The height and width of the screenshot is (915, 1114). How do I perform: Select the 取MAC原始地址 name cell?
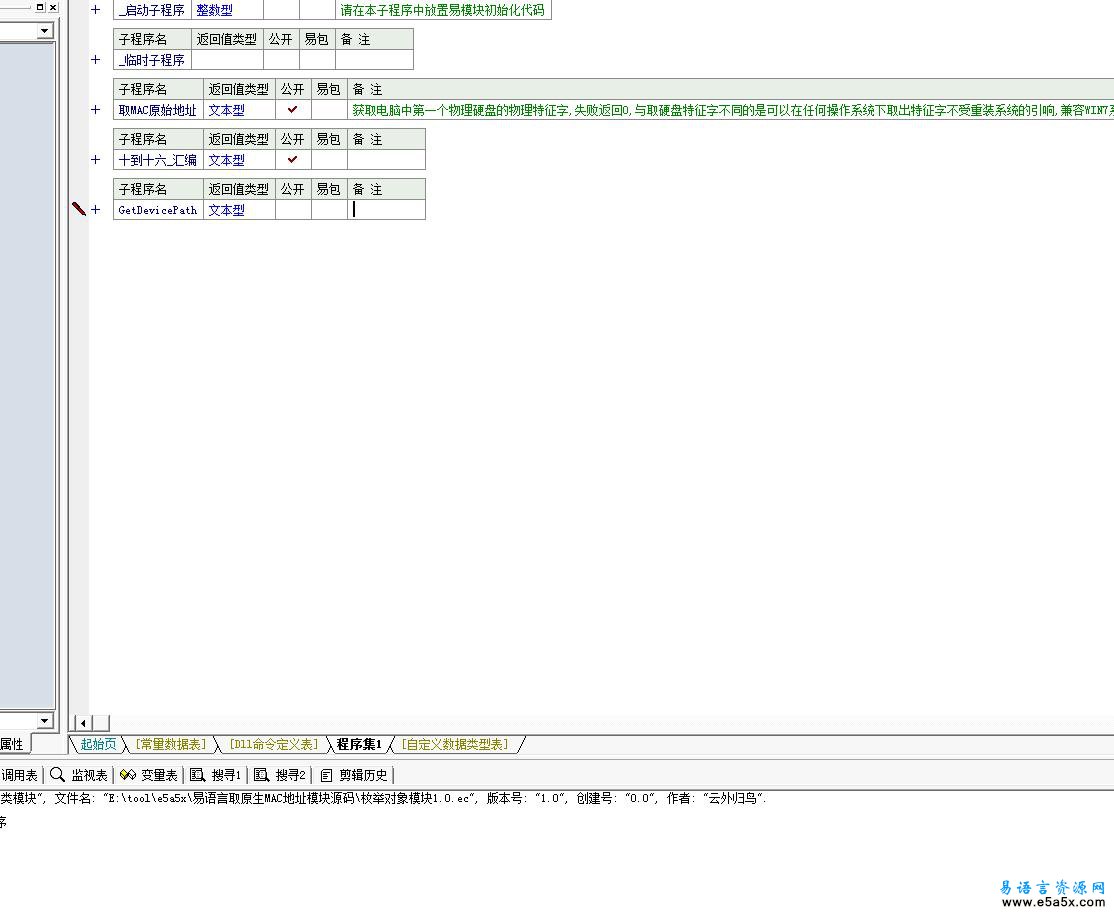point(158,110)
